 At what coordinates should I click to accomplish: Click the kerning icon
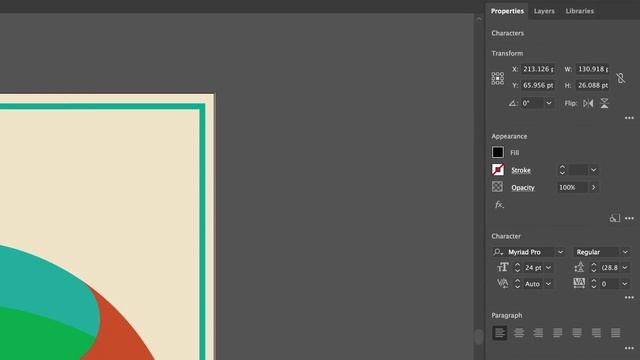click(x=502, y=283)
